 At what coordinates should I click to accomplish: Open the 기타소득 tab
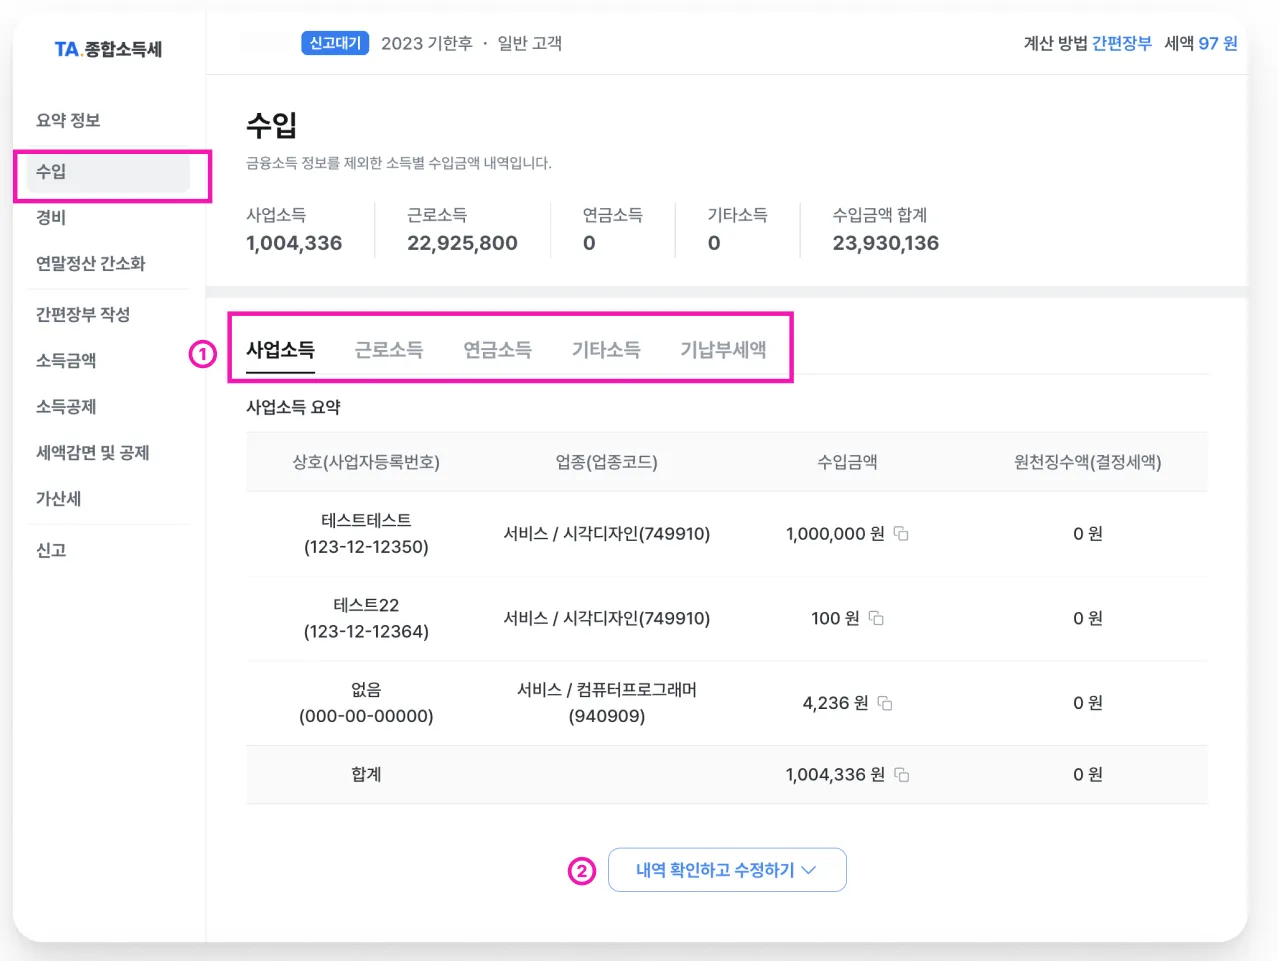click(606, 350)
